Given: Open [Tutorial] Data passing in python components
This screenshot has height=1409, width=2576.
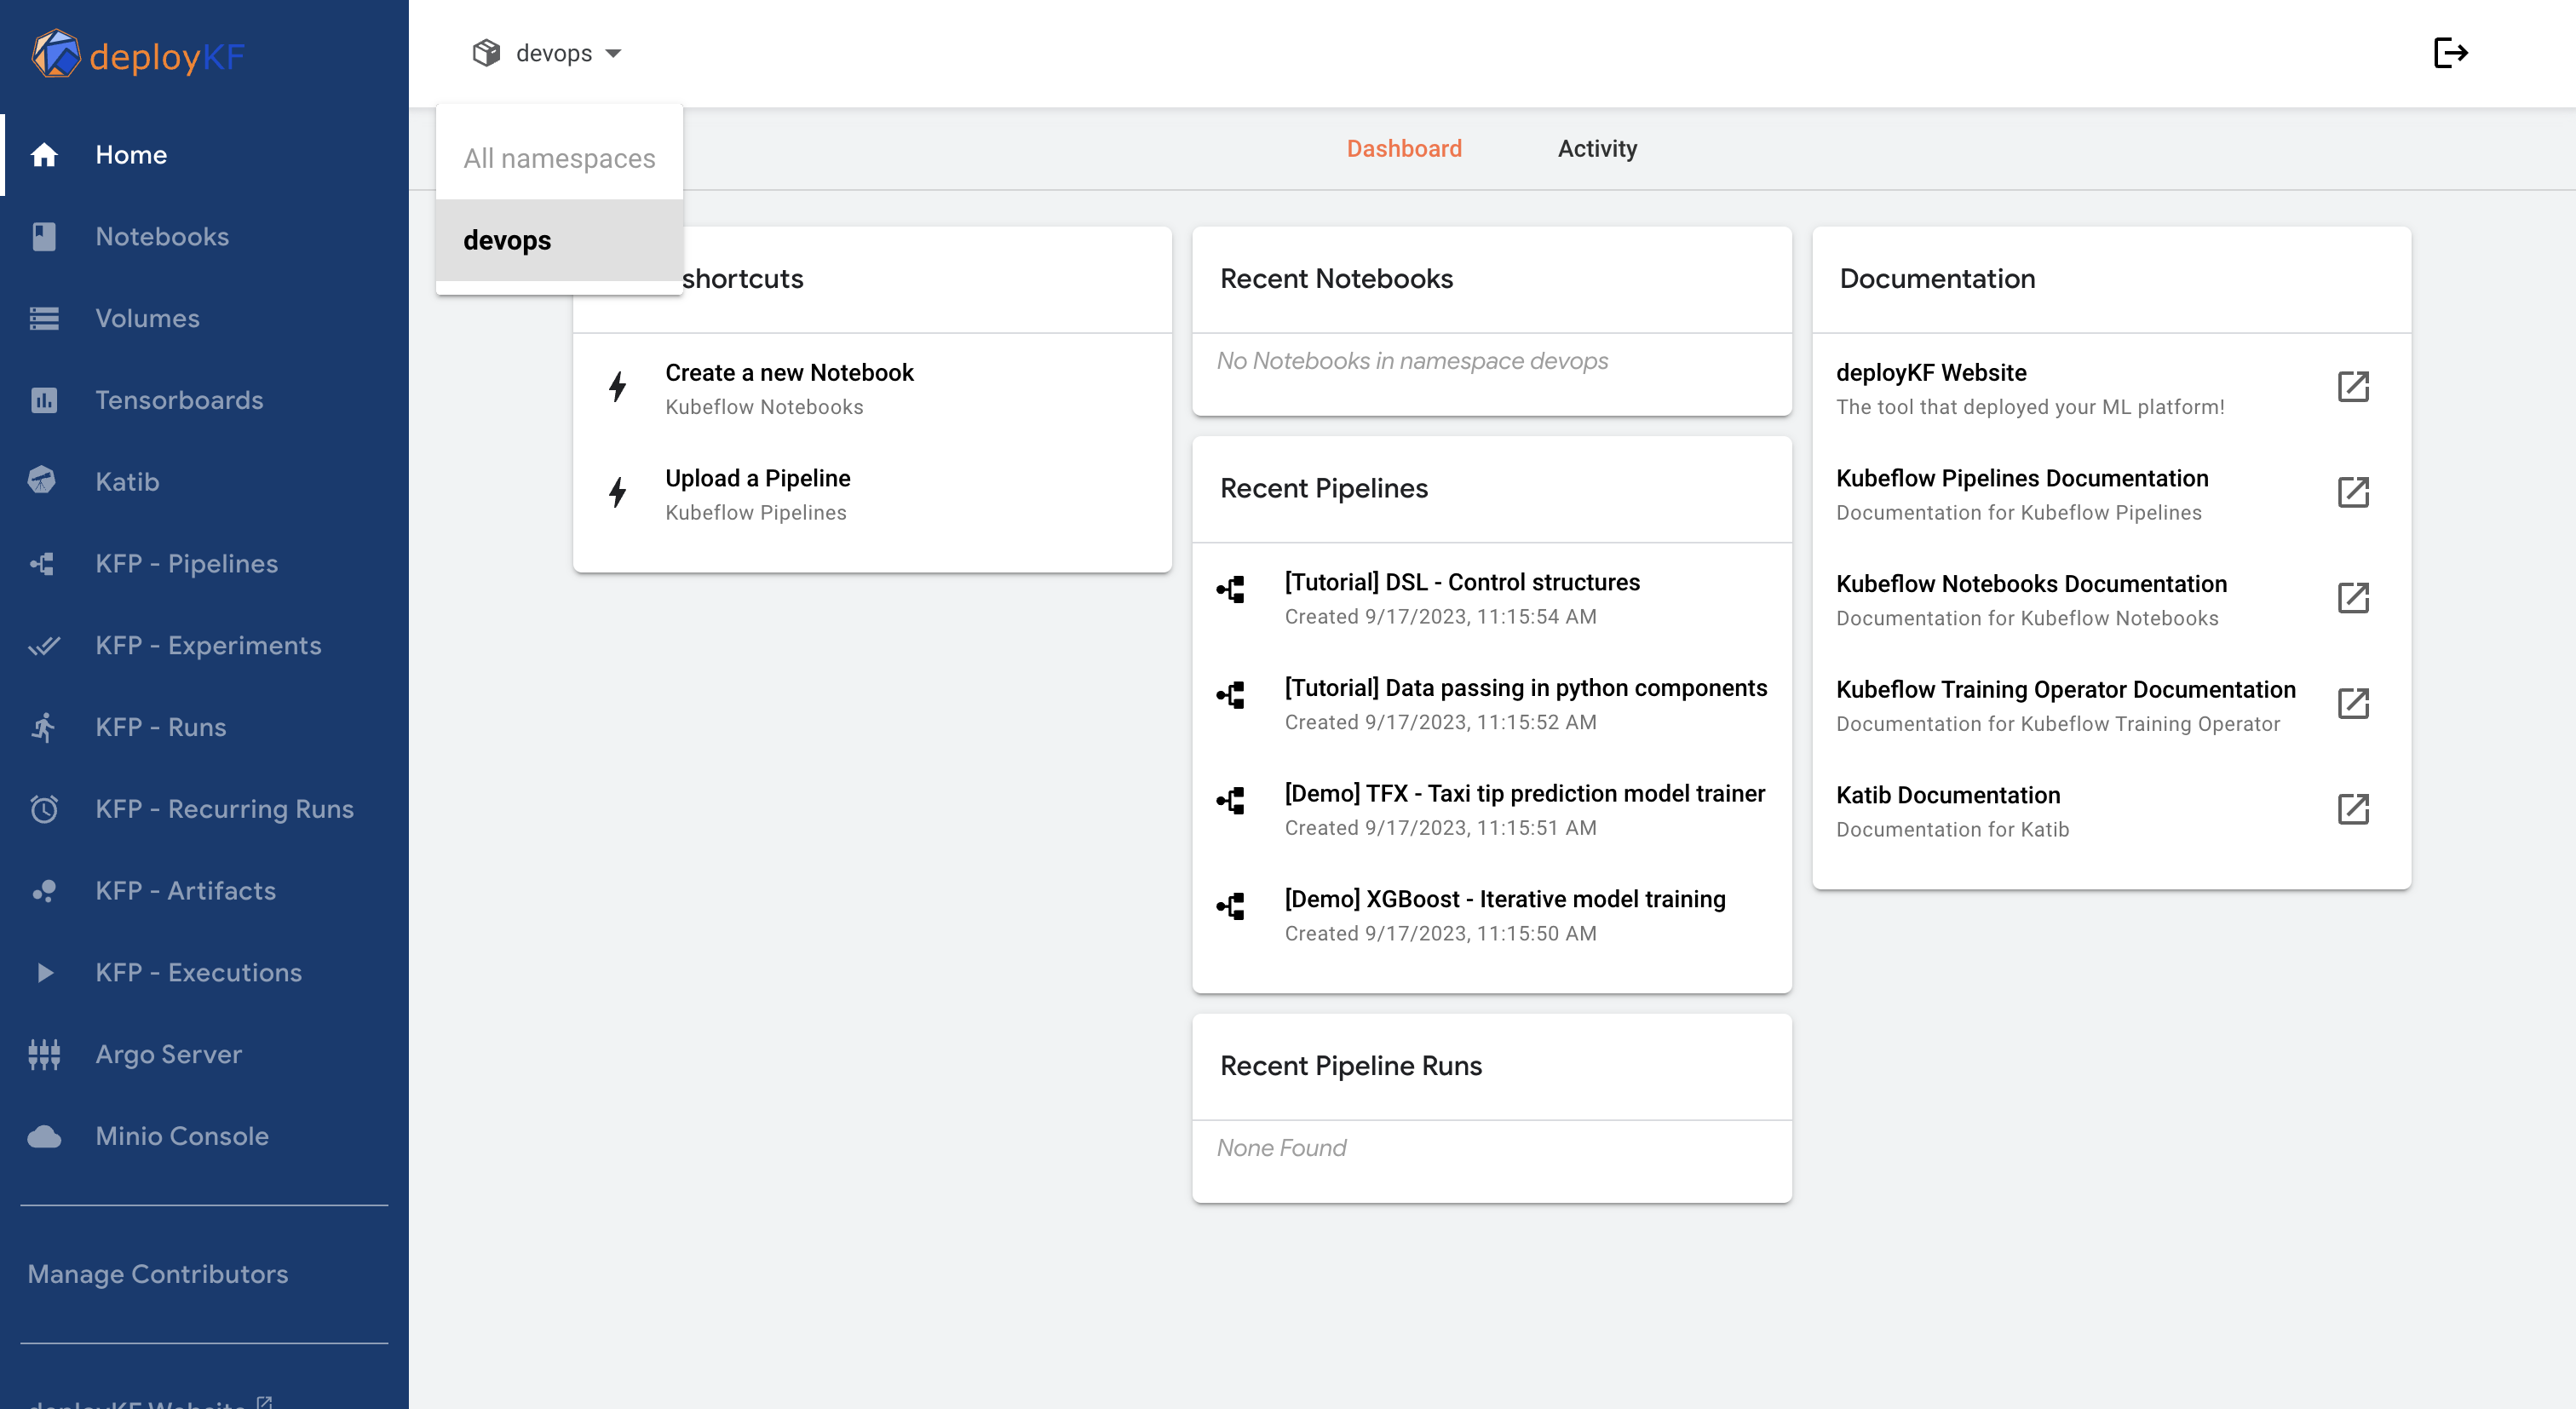Looking at the screenshot, I should (x=1492, y=704).
